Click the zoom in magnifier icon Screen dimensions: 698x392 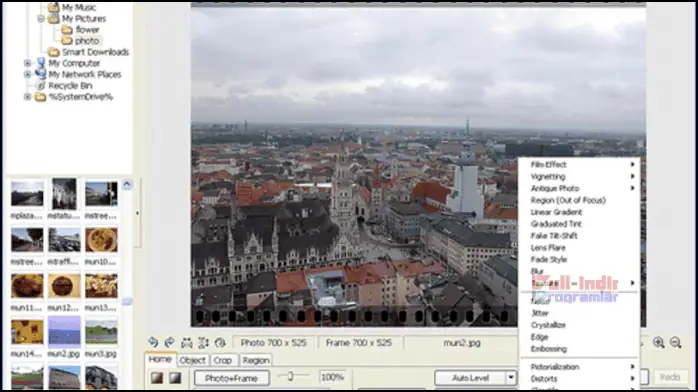click(x=659, y=342)
